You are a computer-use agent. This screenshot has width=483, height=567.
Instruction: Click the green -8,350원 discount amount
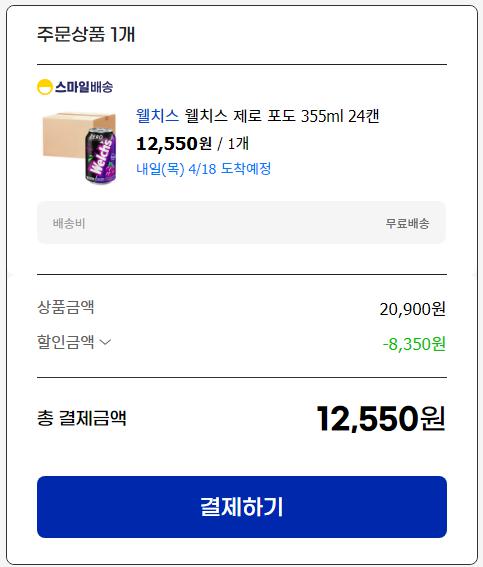coord(414,344)
